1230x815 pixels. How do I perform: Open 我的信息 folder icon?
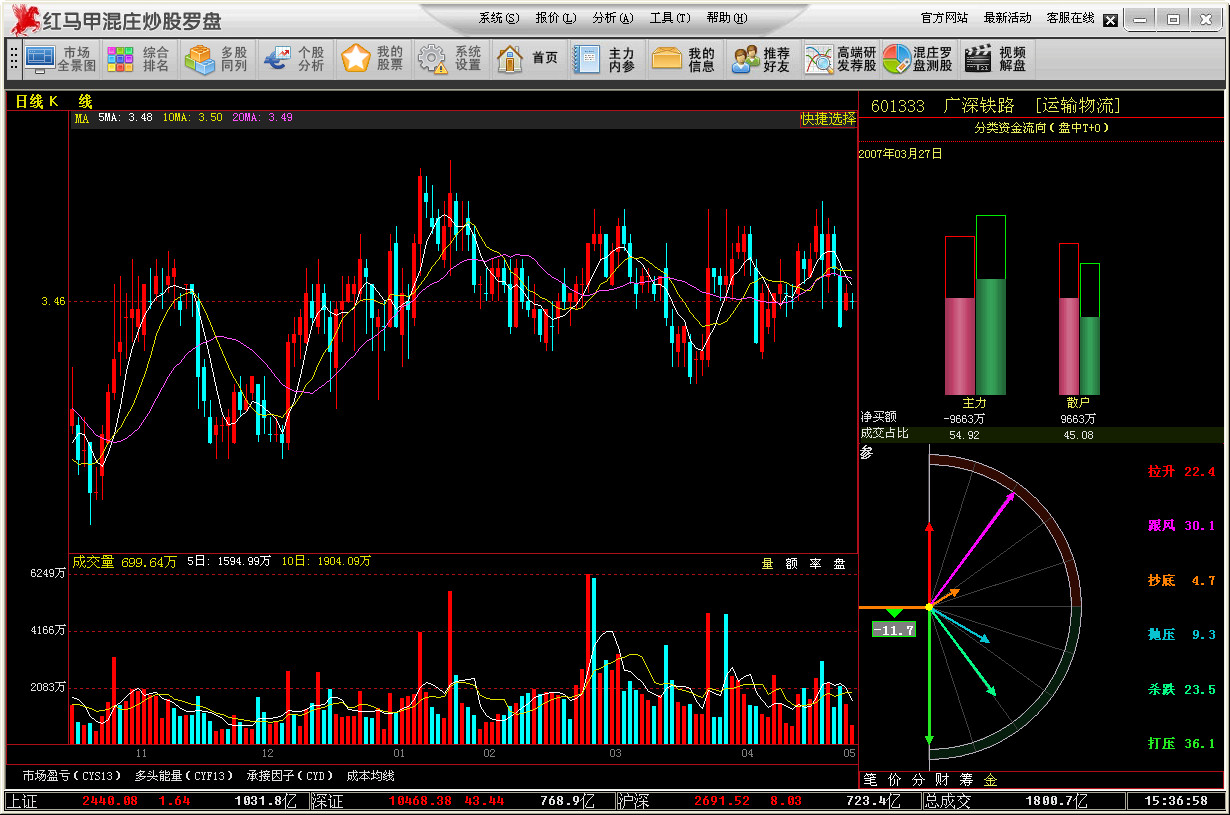pos(684,59)
